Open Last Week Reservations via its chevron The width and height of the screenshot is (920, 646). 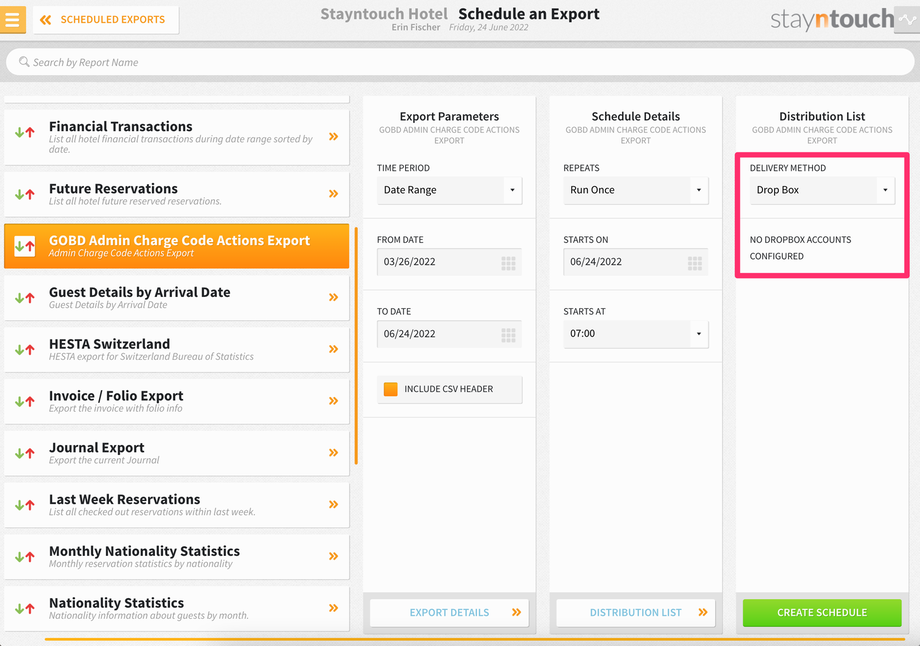333,504
